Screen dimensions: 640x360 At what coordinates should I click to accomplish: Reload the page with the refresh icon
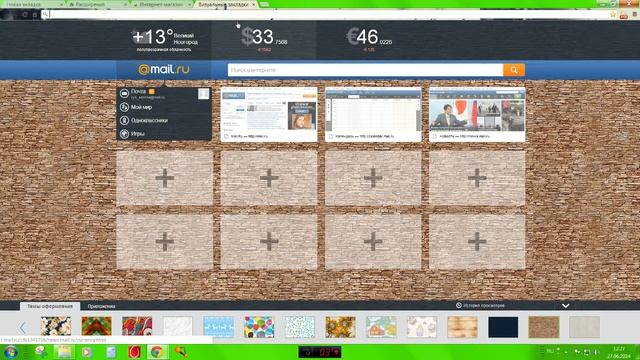point(25,15)
